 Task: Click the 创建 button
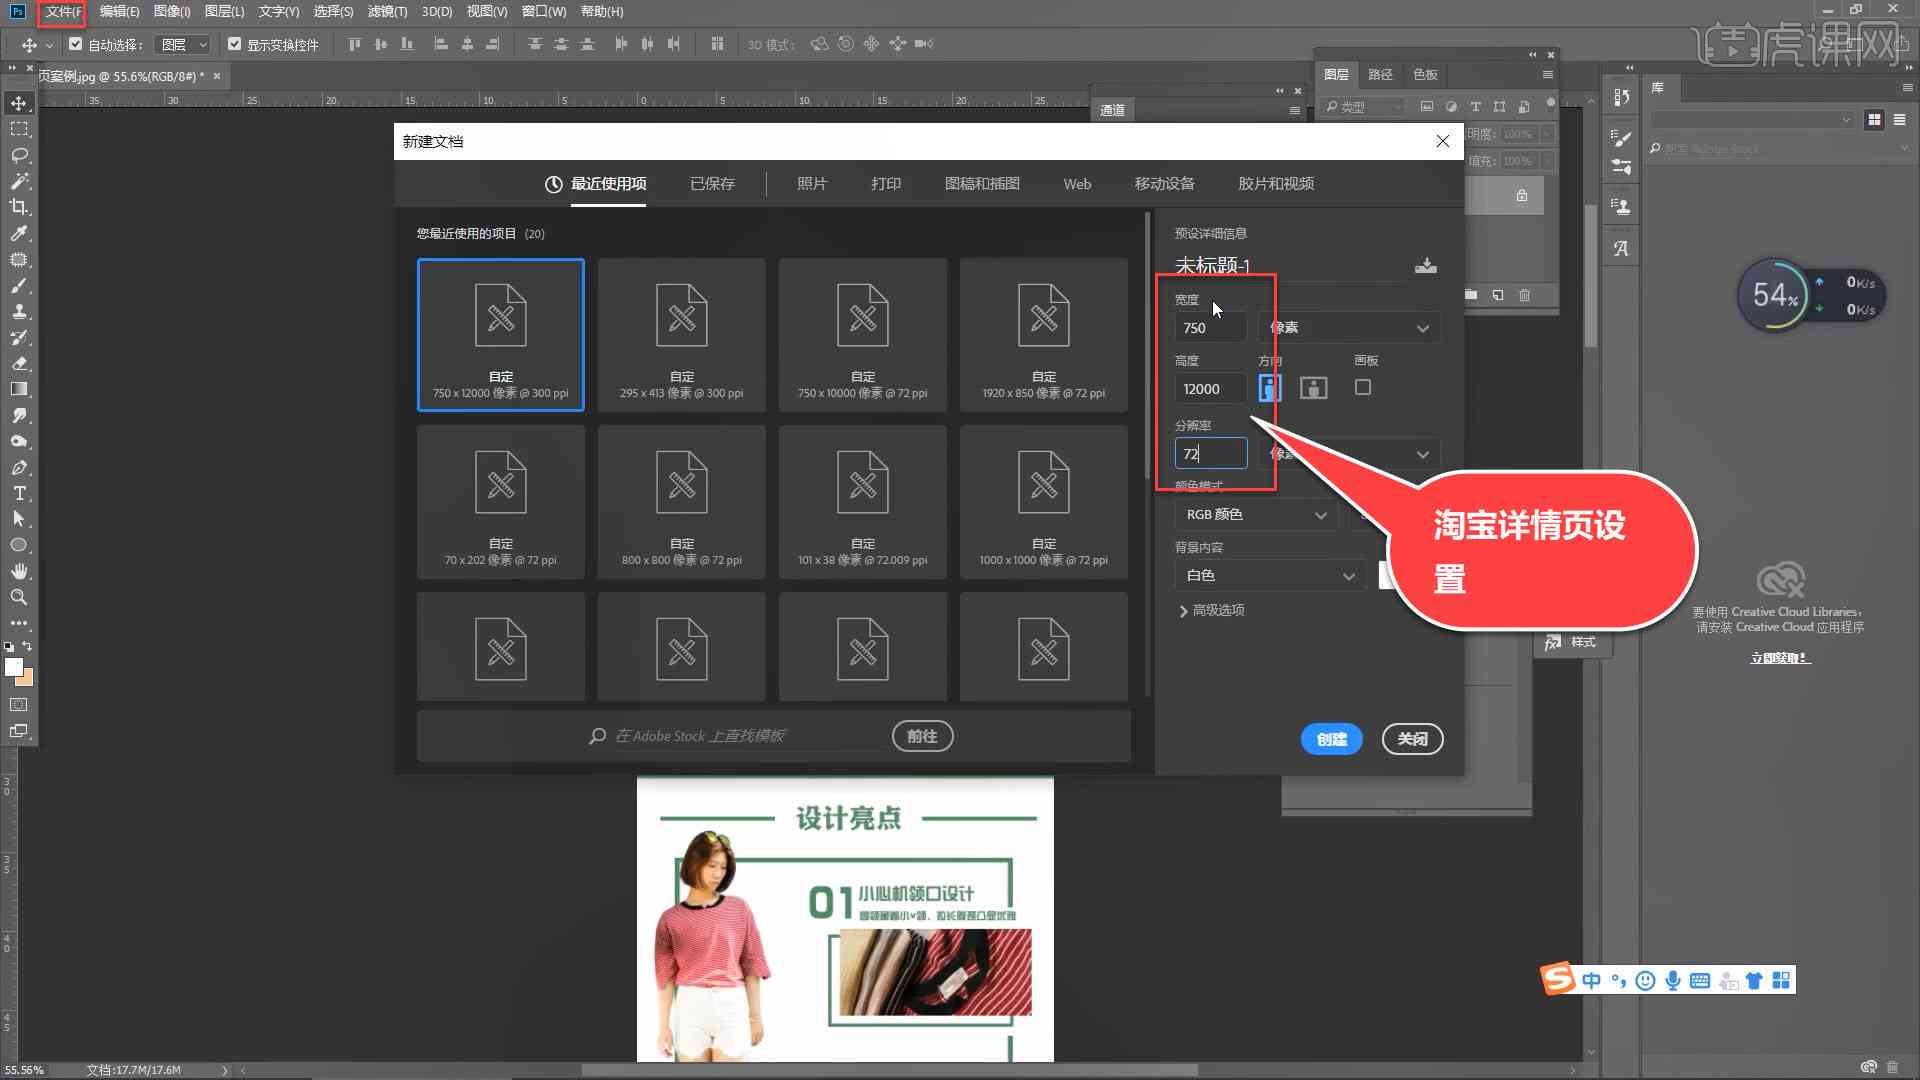(x=1331, y=739)
